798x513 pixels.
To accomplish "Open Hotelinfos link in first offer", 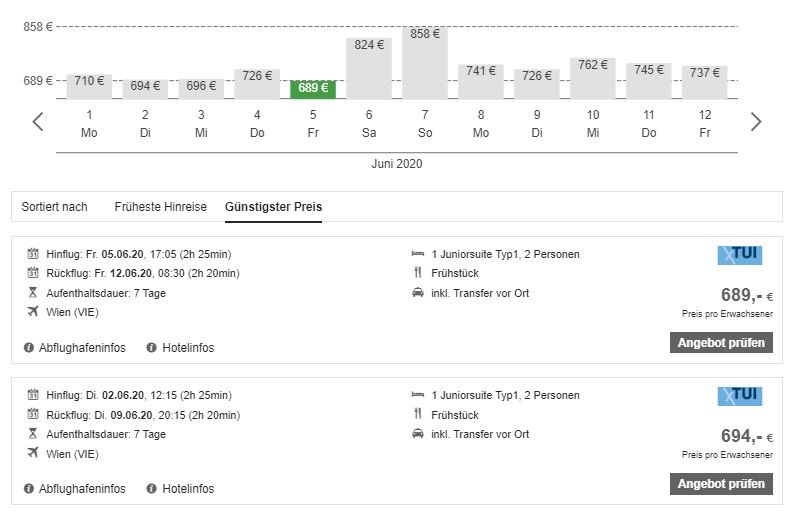I will click(x=188, y=348).
